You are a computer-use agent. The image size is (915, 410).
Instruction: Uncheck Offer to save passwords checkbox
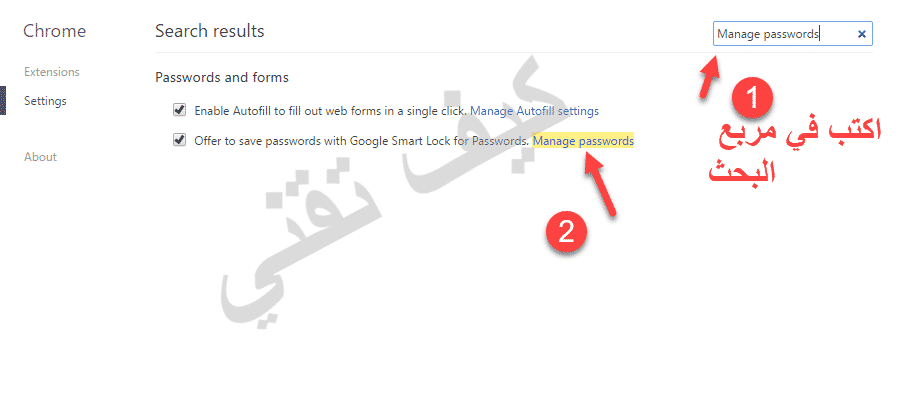point(180,141)
